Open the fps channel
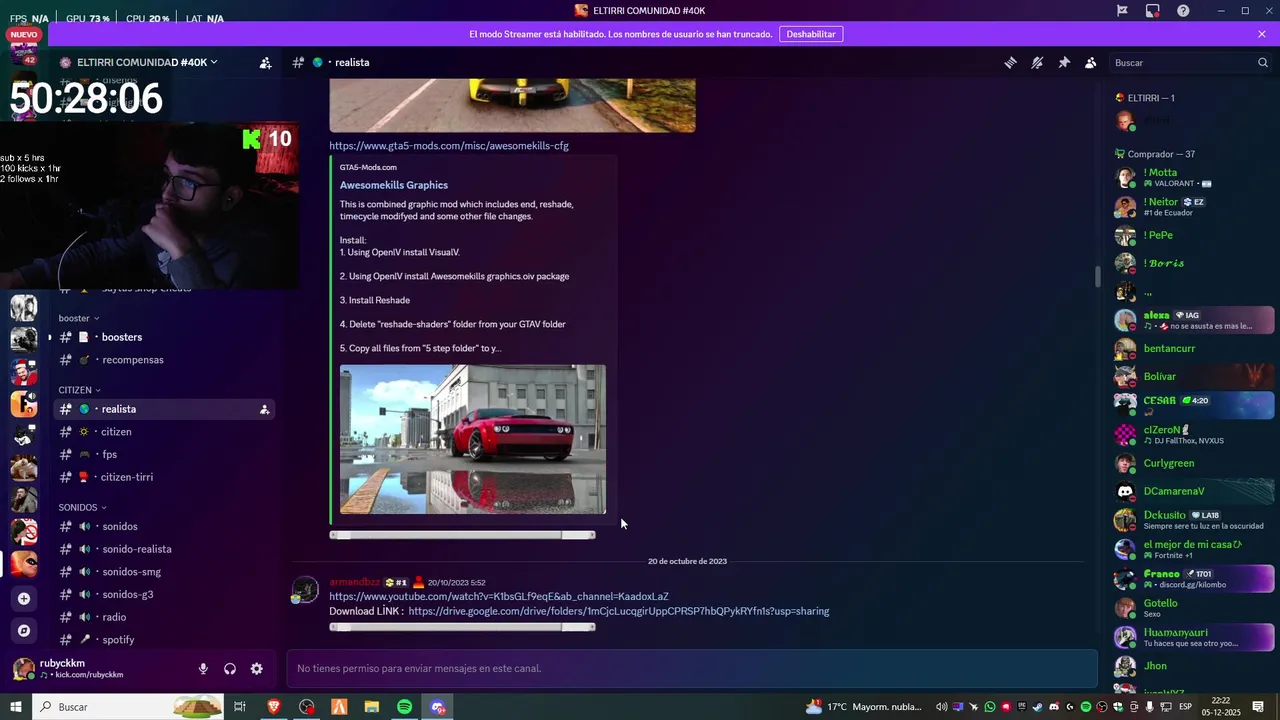This screenshot has height=720, width=1280. (x=164, y=454)
